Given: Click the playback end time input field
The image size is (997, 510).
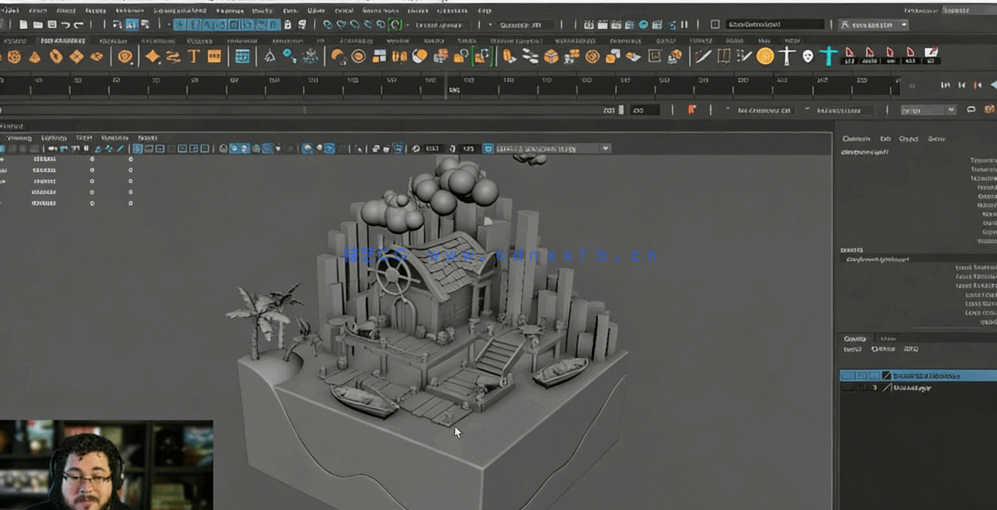Looking at the screenshot, I should (x=643, y=110).
